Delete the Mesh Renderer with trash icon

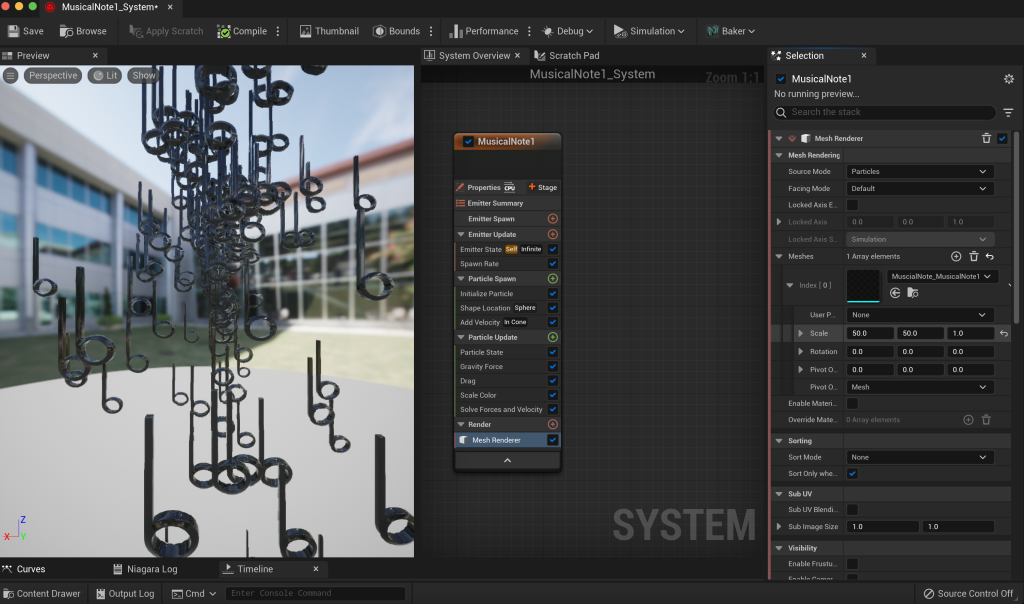point(986,138)
